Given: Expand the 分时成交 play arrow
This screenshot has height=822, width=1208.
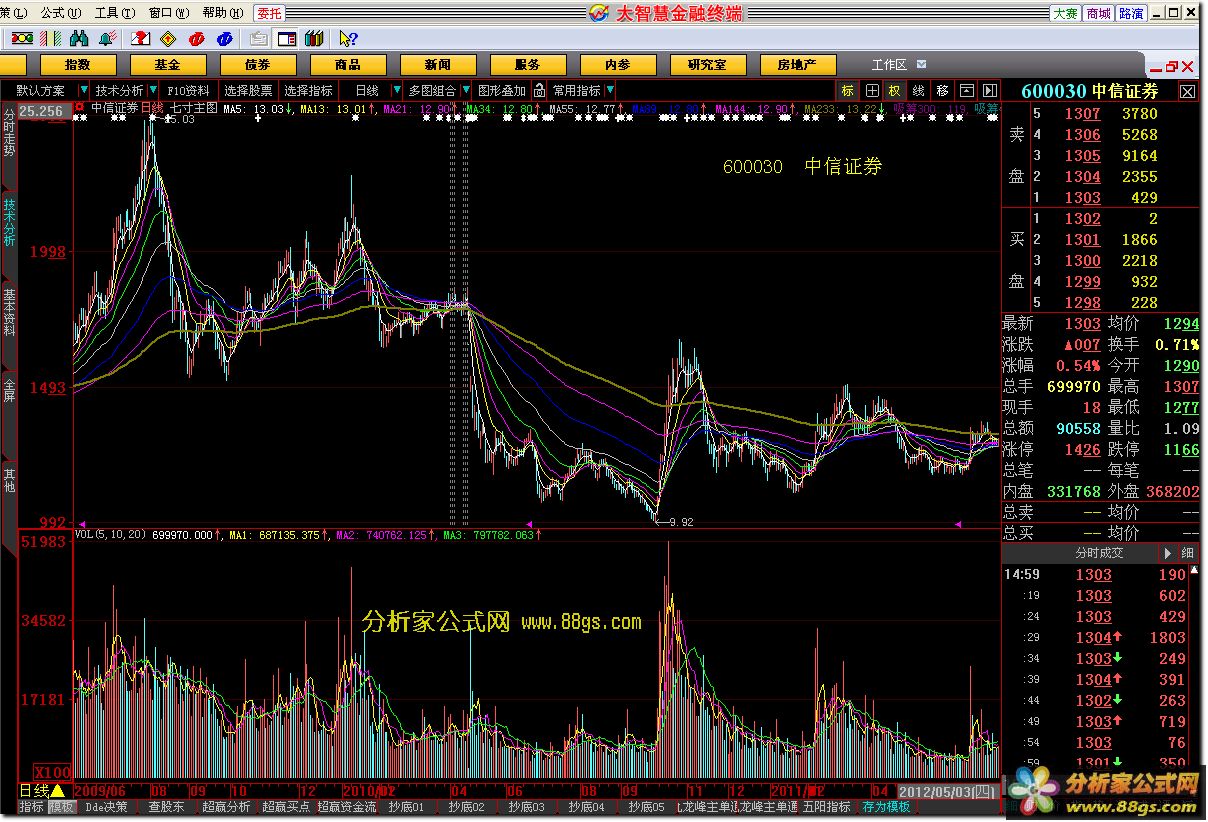Looking at the screenshot, I should tap(1167, 553).
